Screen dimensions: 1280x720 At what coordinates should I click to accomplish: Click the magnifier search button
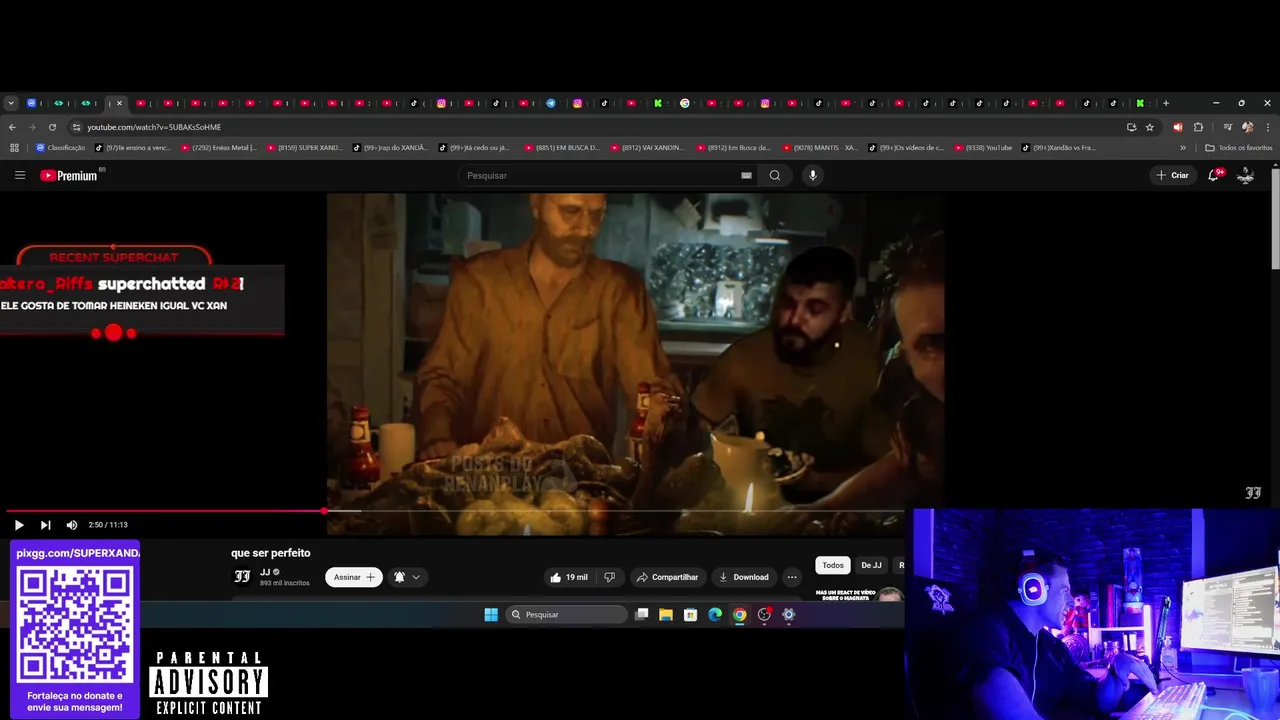click(775, 175)
